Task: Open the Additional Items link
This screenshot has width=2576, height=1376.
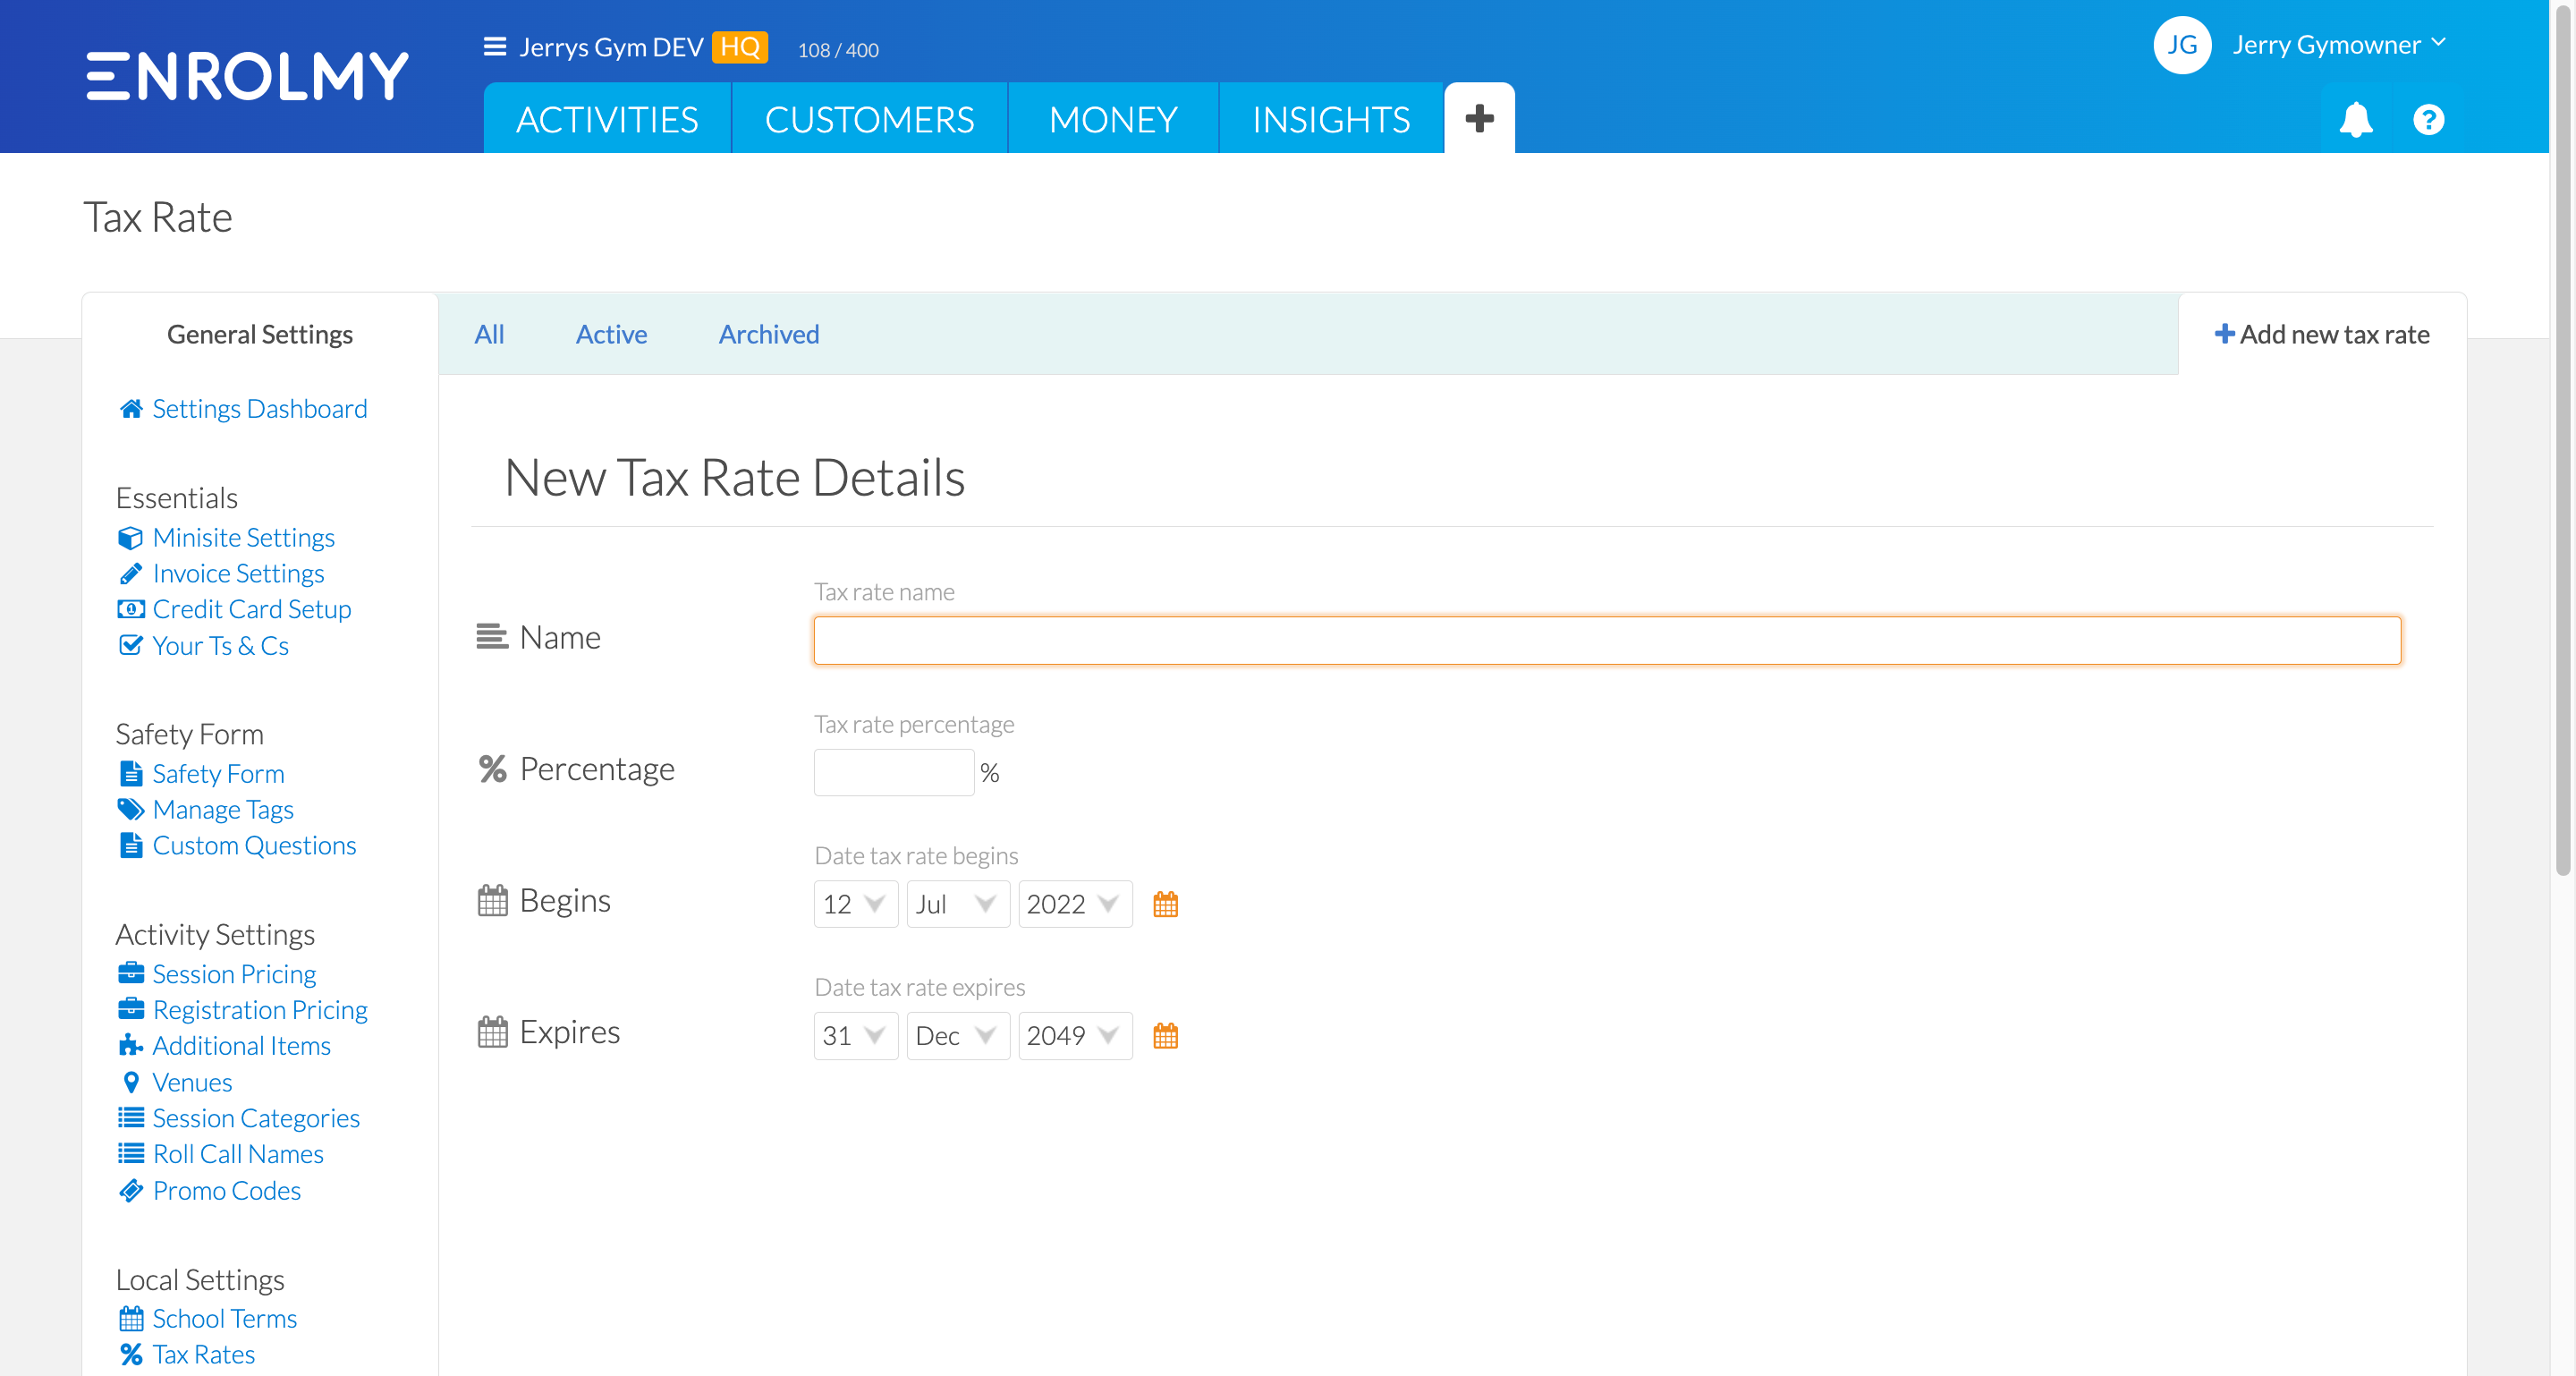Action: [x=242, y=1046]
